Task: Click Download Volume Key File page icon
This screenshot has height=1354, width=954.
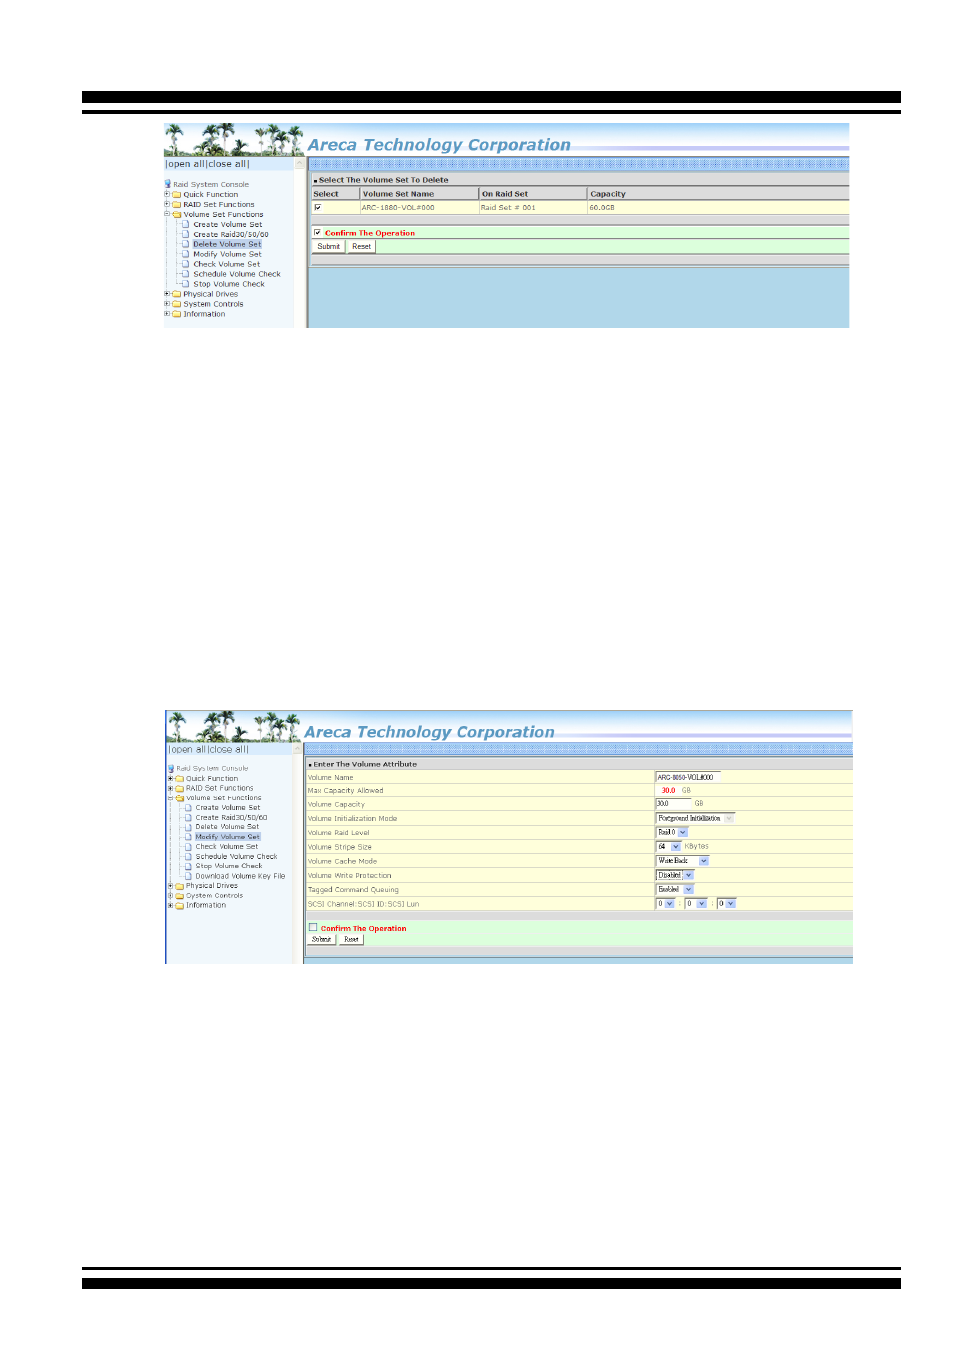Action: [x=188, y=876]
